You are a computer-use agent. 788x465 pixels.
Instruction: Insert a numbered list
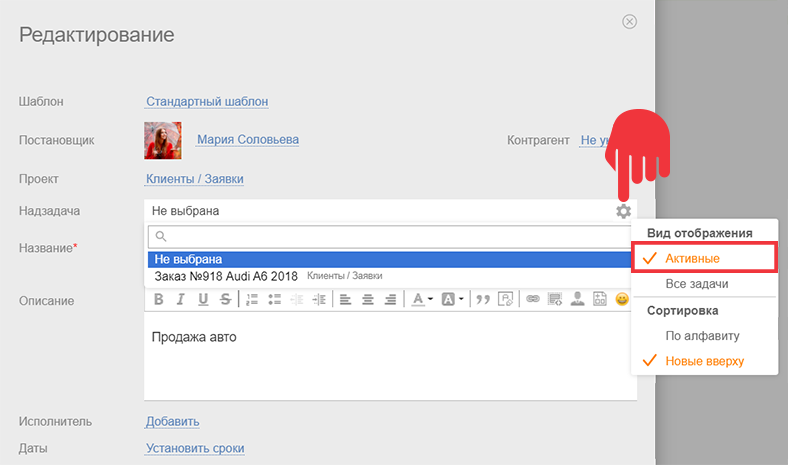[x=252, y=300]
